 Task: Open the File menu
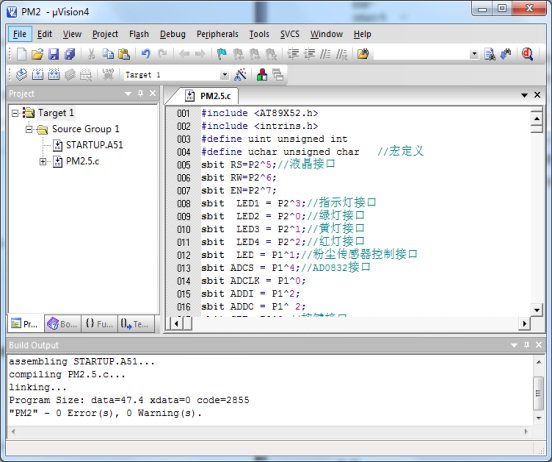point(20,34)
